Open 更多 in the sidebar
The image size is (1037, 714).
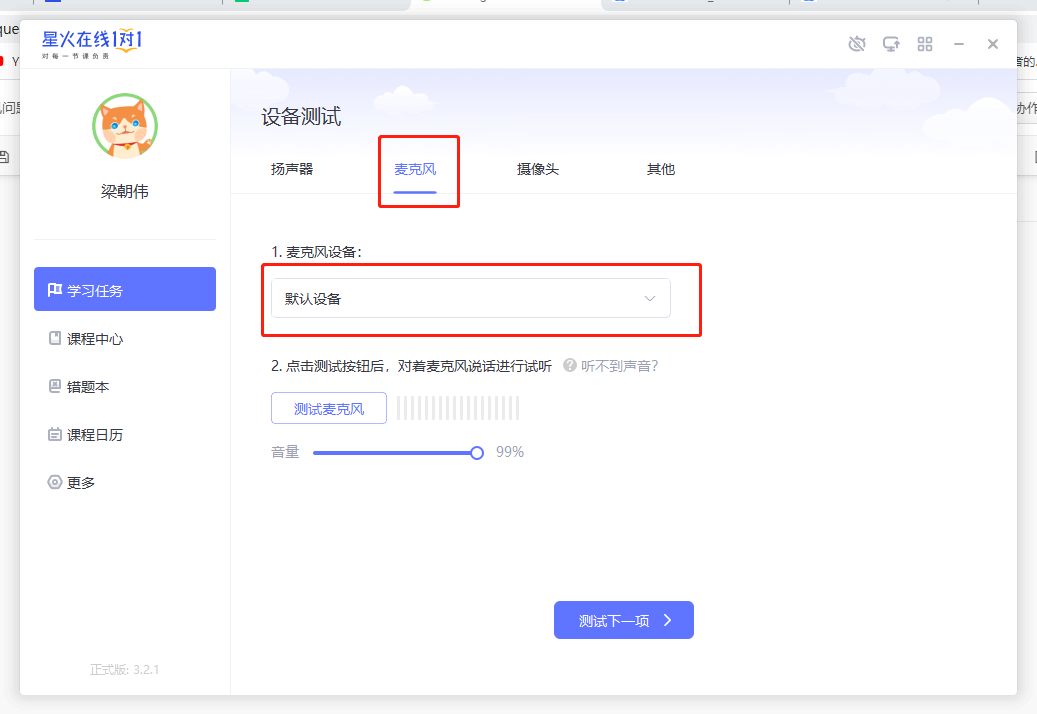pos(125,483)
